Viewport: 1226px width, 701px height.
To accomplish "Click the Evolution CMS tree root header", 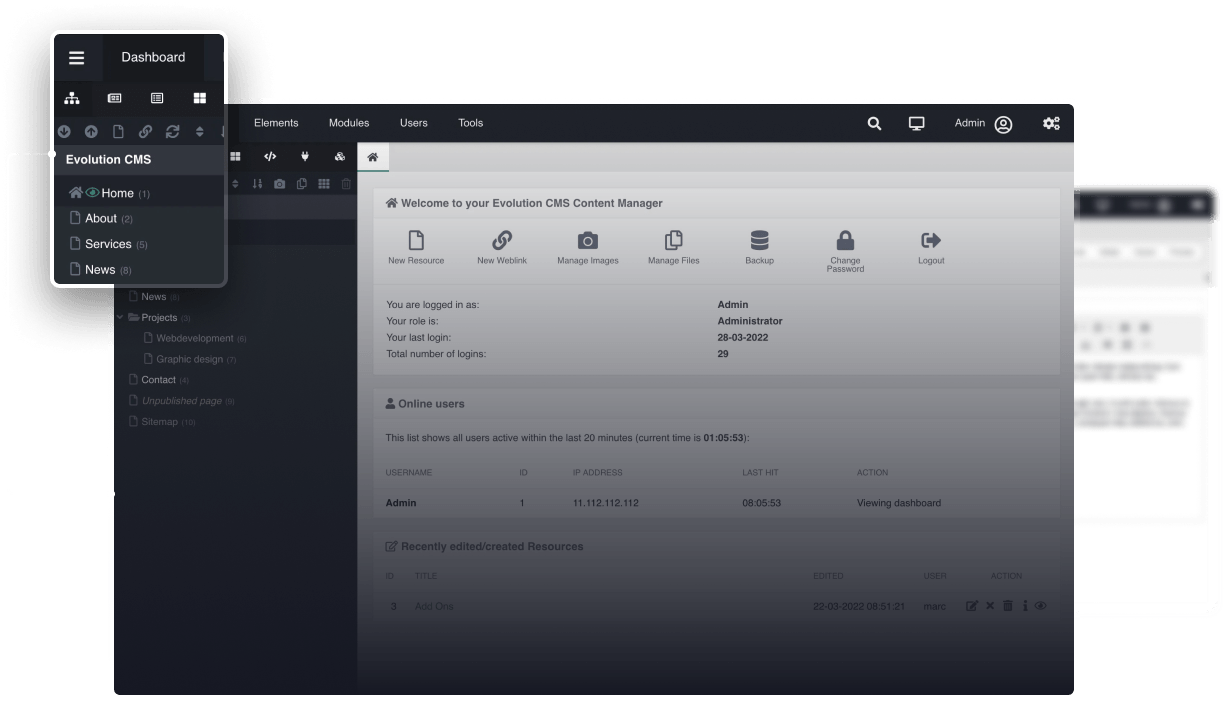I will click(109, 159).
